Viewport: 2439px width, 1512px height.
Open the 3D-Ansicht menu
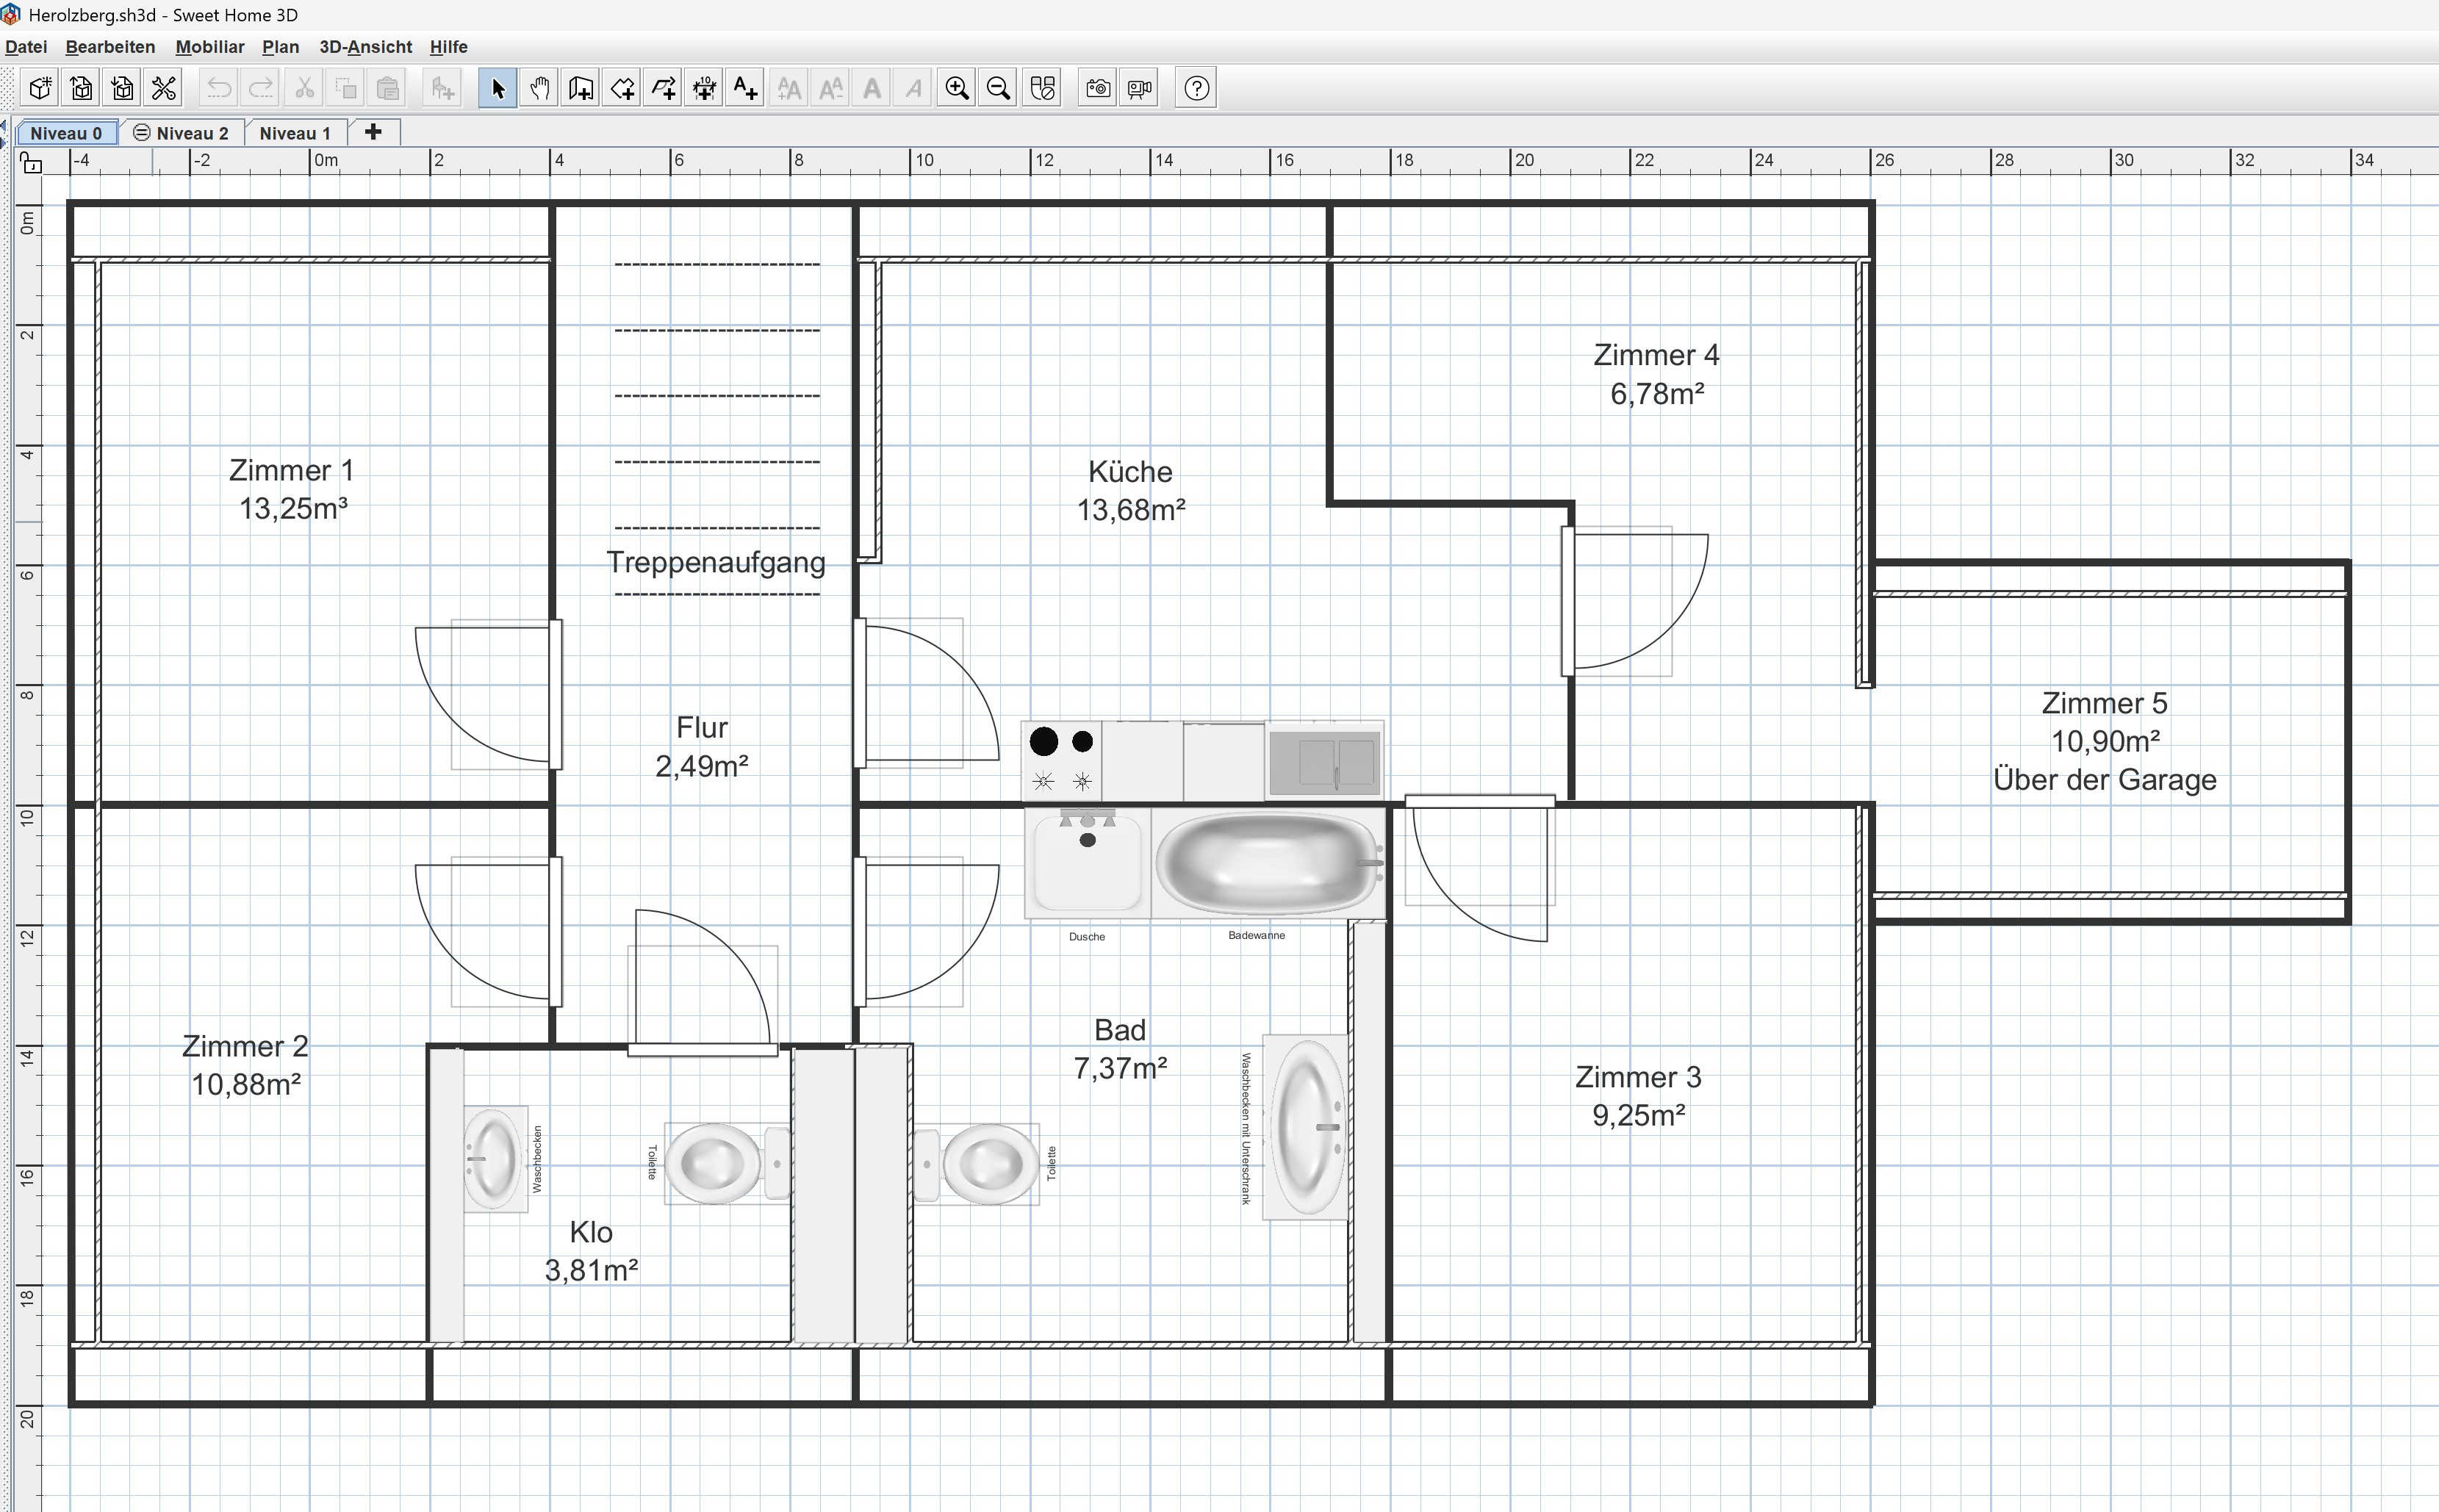click(x=365, y=47)
